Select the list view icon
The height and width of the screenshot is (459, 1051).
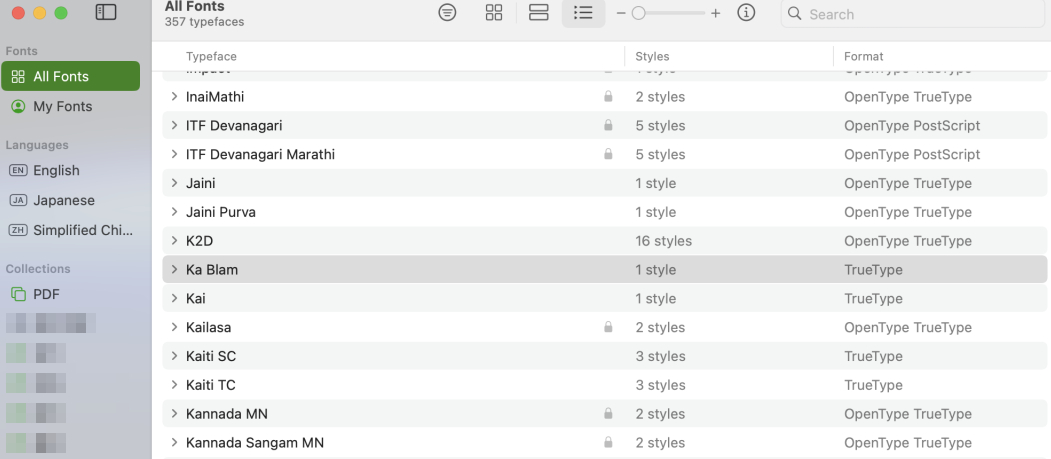[x=583, y=13]
